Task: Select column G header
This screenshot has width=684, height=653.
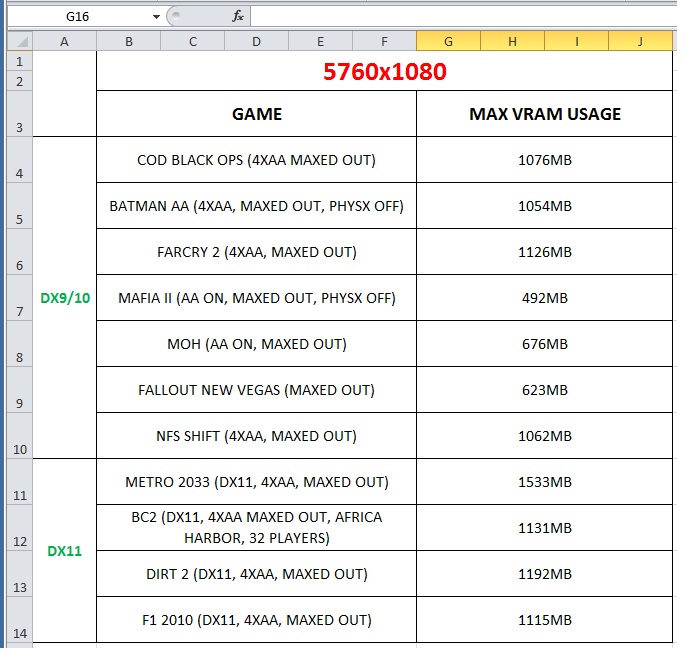Action: point(448,41)
